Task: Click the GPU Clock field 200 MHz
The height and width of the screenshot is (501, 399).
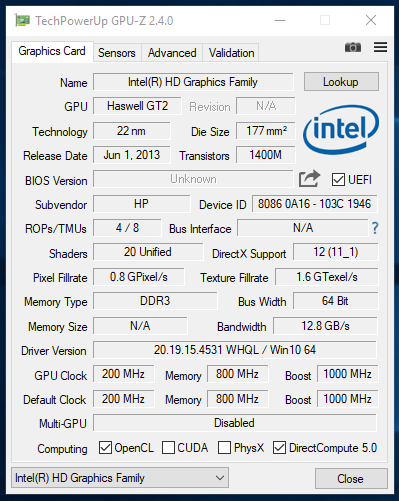Action: (124, 374)
